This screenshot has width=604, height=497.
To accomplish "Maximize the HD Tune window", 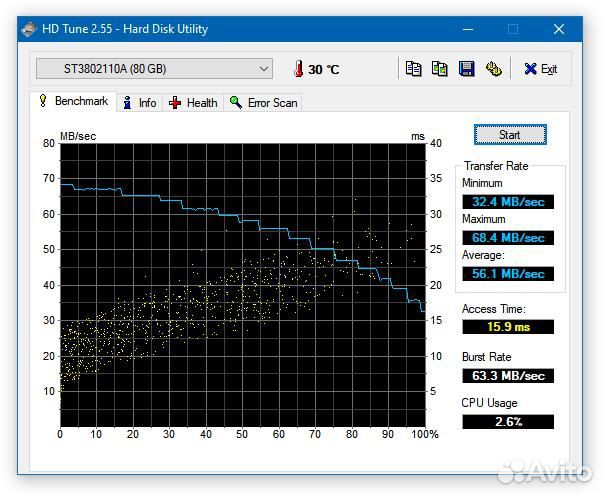I will [x=513, y=29].
